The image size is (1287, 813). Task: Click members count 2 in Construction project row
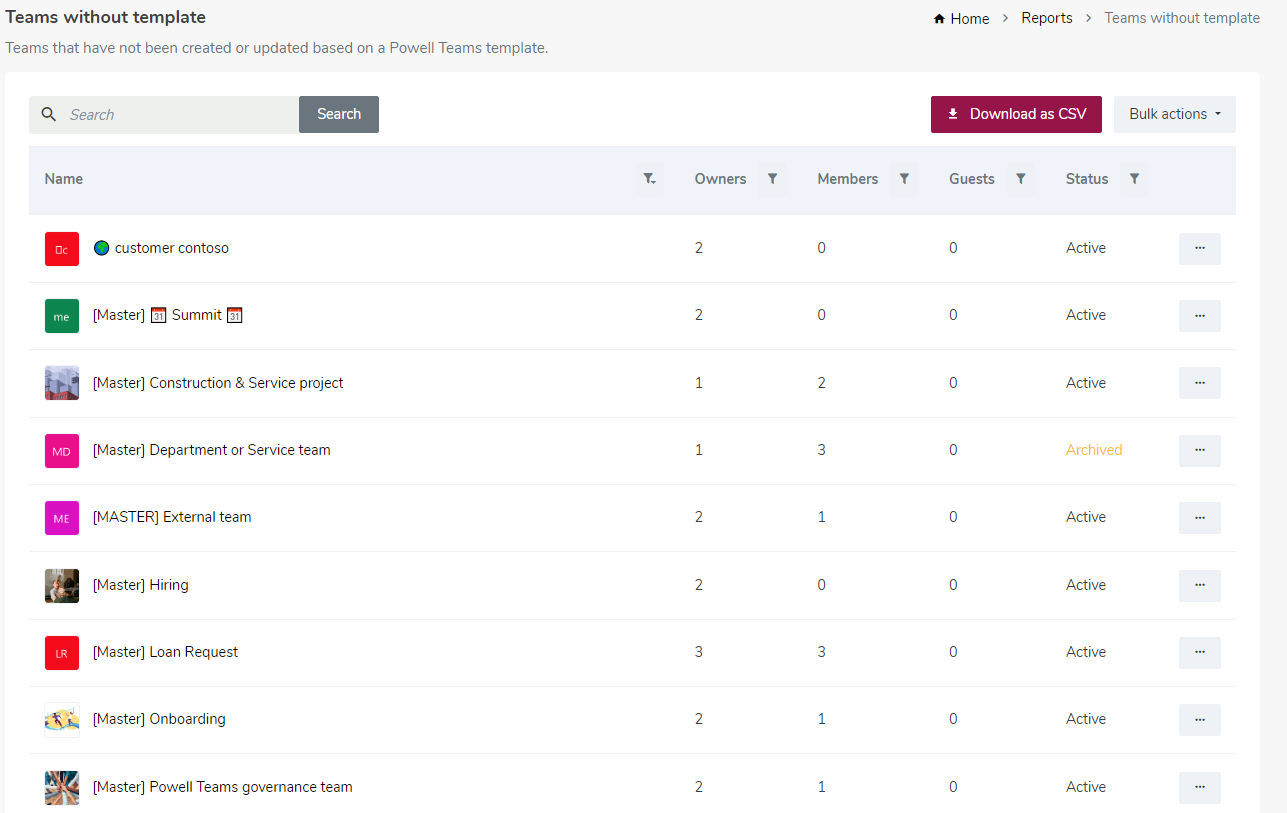point(822,383)
